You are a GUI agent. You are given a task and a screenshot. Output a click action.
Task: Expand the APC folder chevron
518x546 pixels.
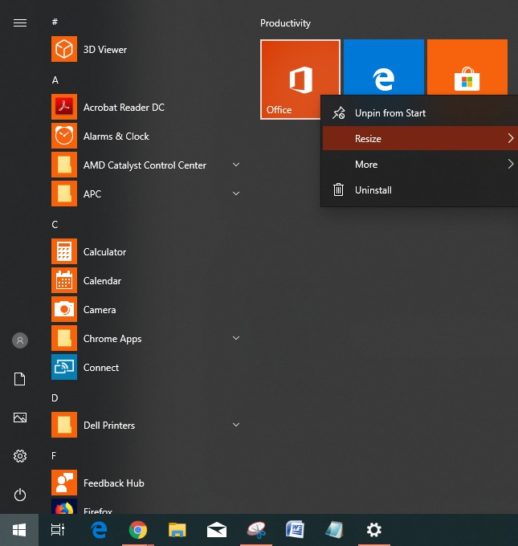point(236,194)
